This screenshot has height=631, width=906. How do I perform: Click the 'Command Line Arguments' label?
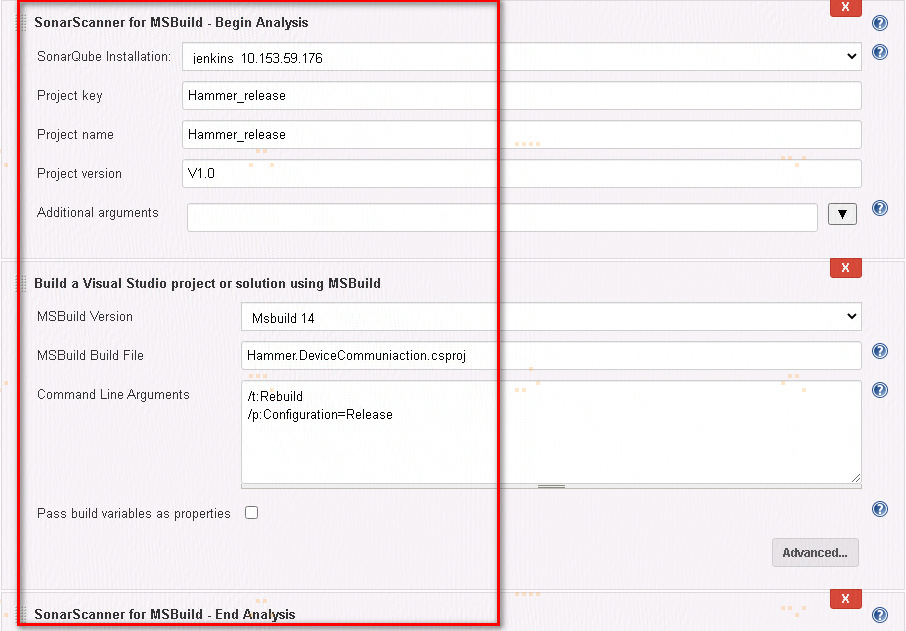pyautogui.click(x=113, y=395)
